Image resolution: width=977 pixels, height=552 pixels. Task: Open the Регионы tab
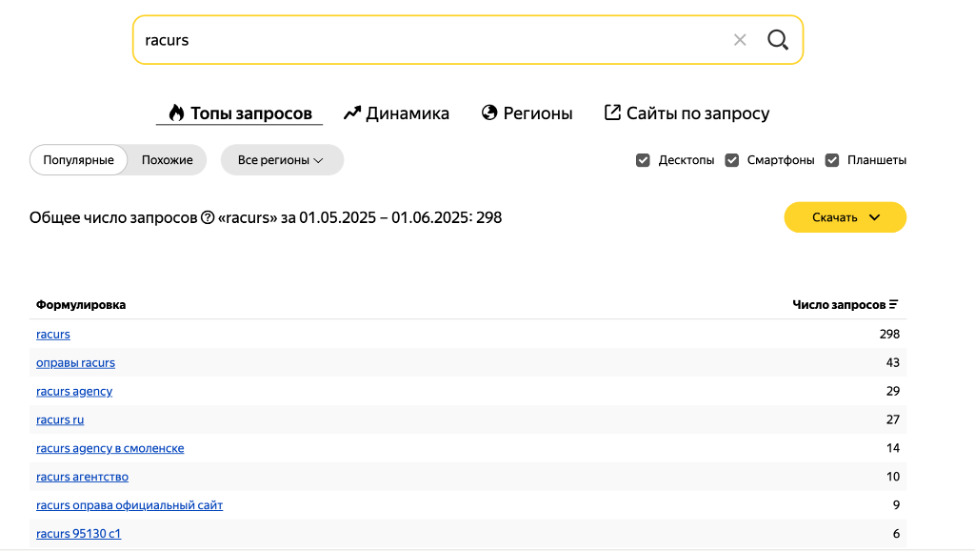coord(526,113)
